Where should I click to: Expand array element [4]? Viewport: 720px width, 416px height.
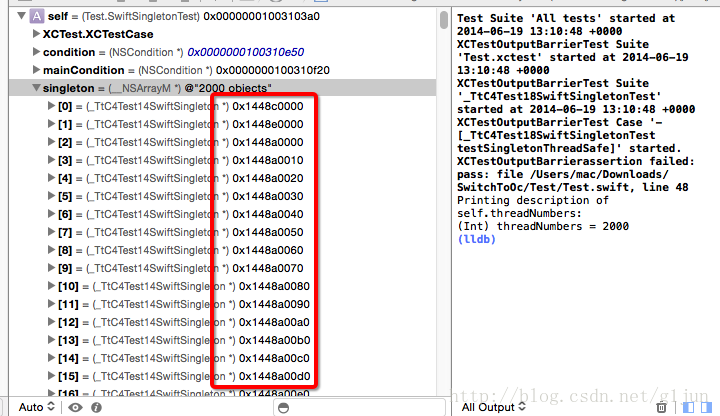click(x=51, y=177)
